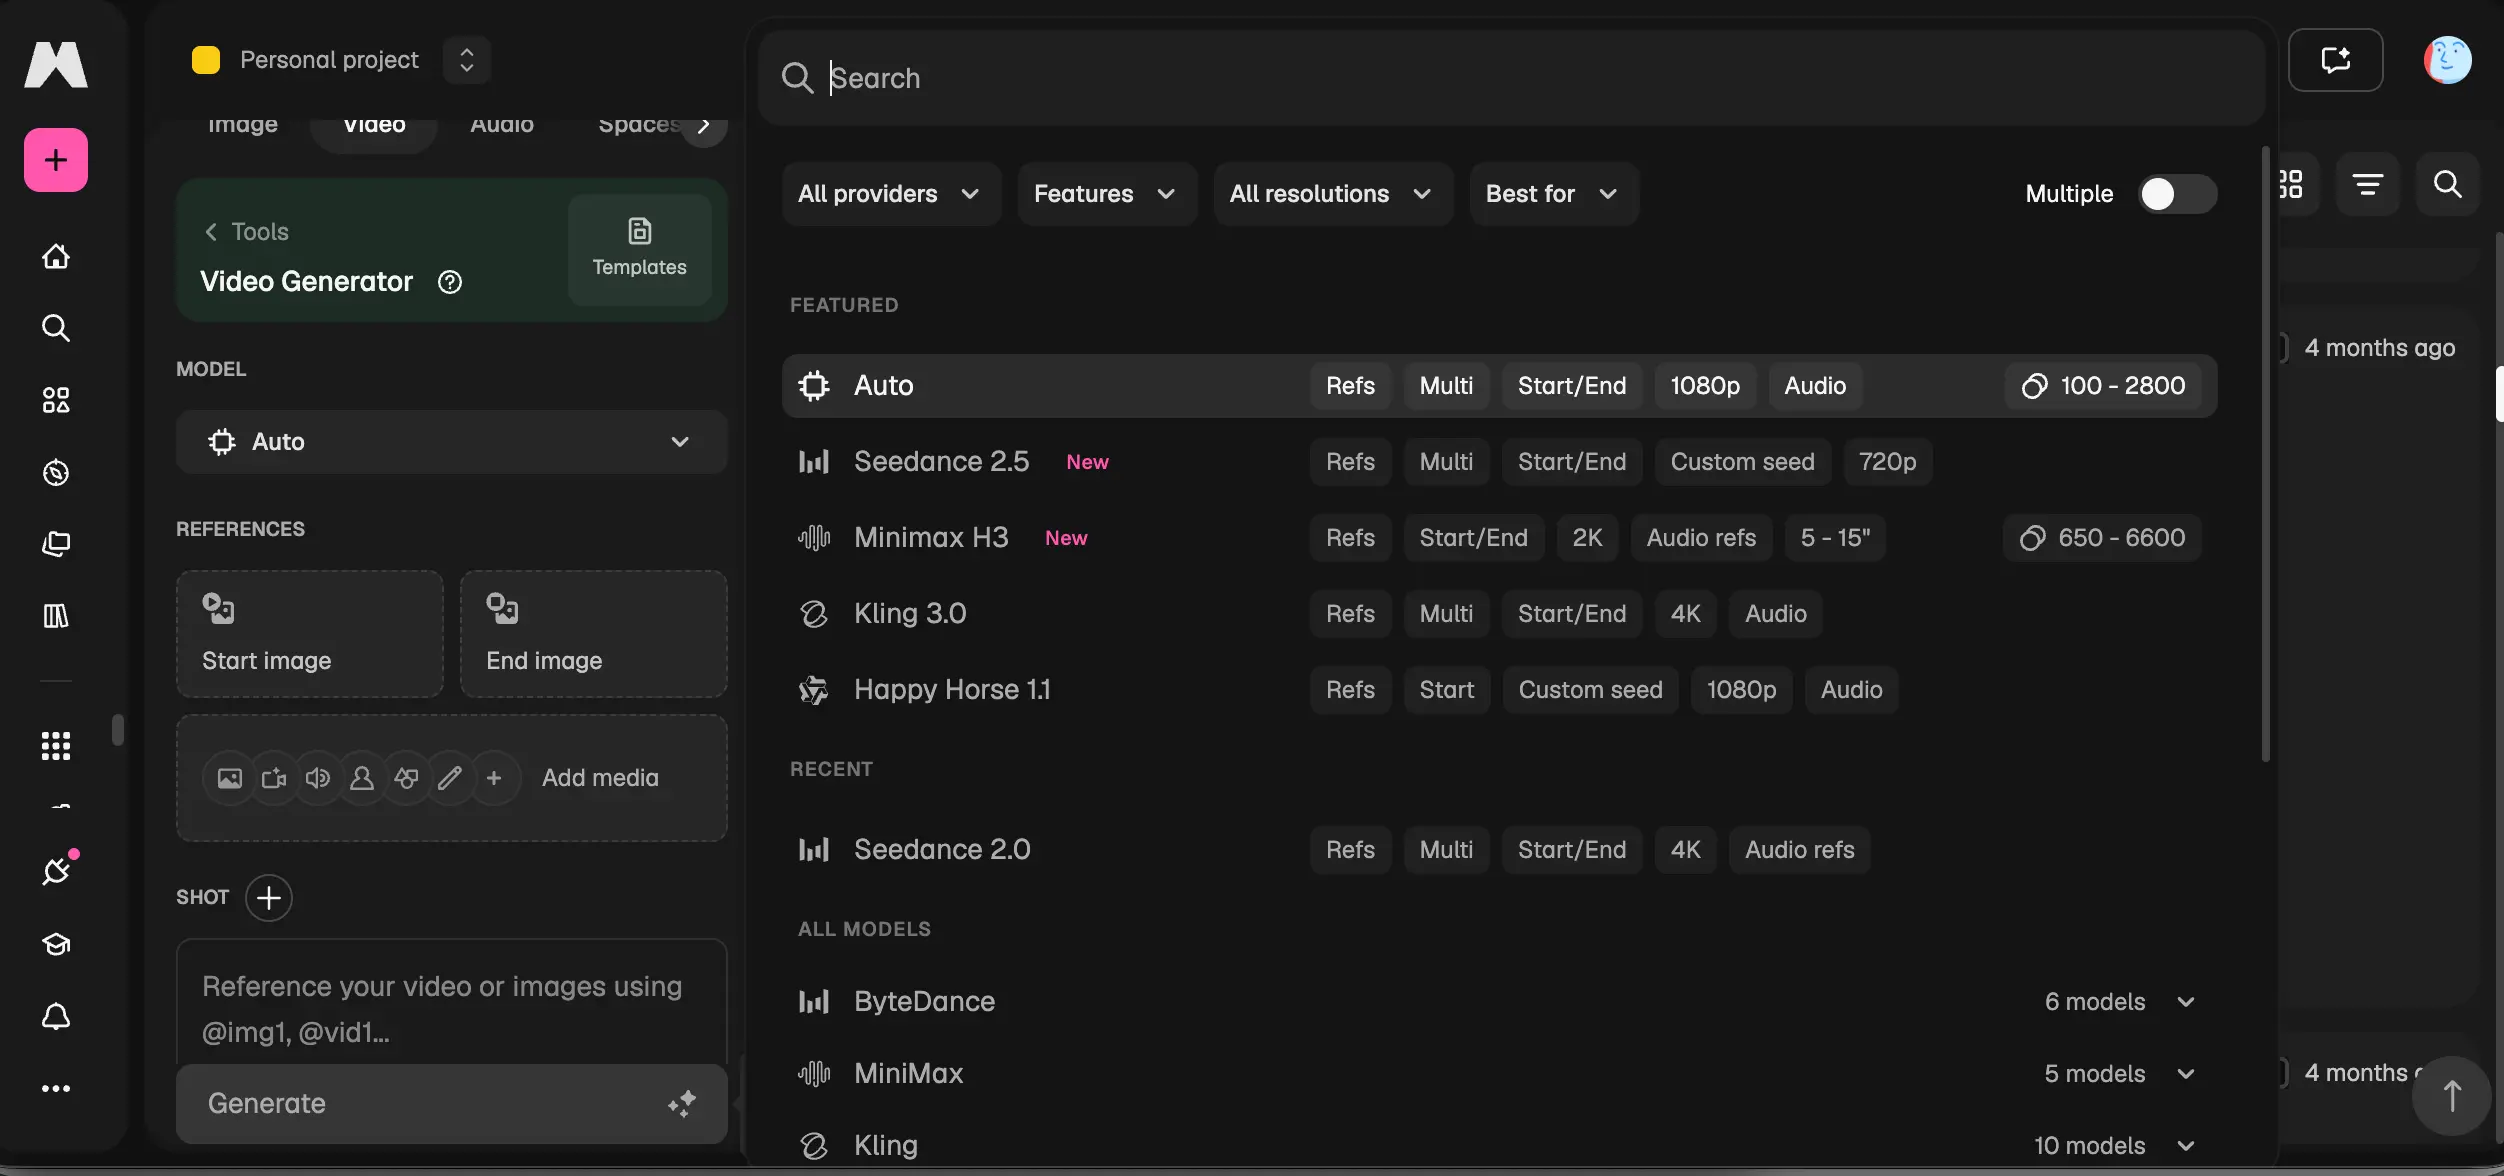The image size is (2504, 1176).
Task: Open the Features filter dropdown
Action: coord(1106,194)
